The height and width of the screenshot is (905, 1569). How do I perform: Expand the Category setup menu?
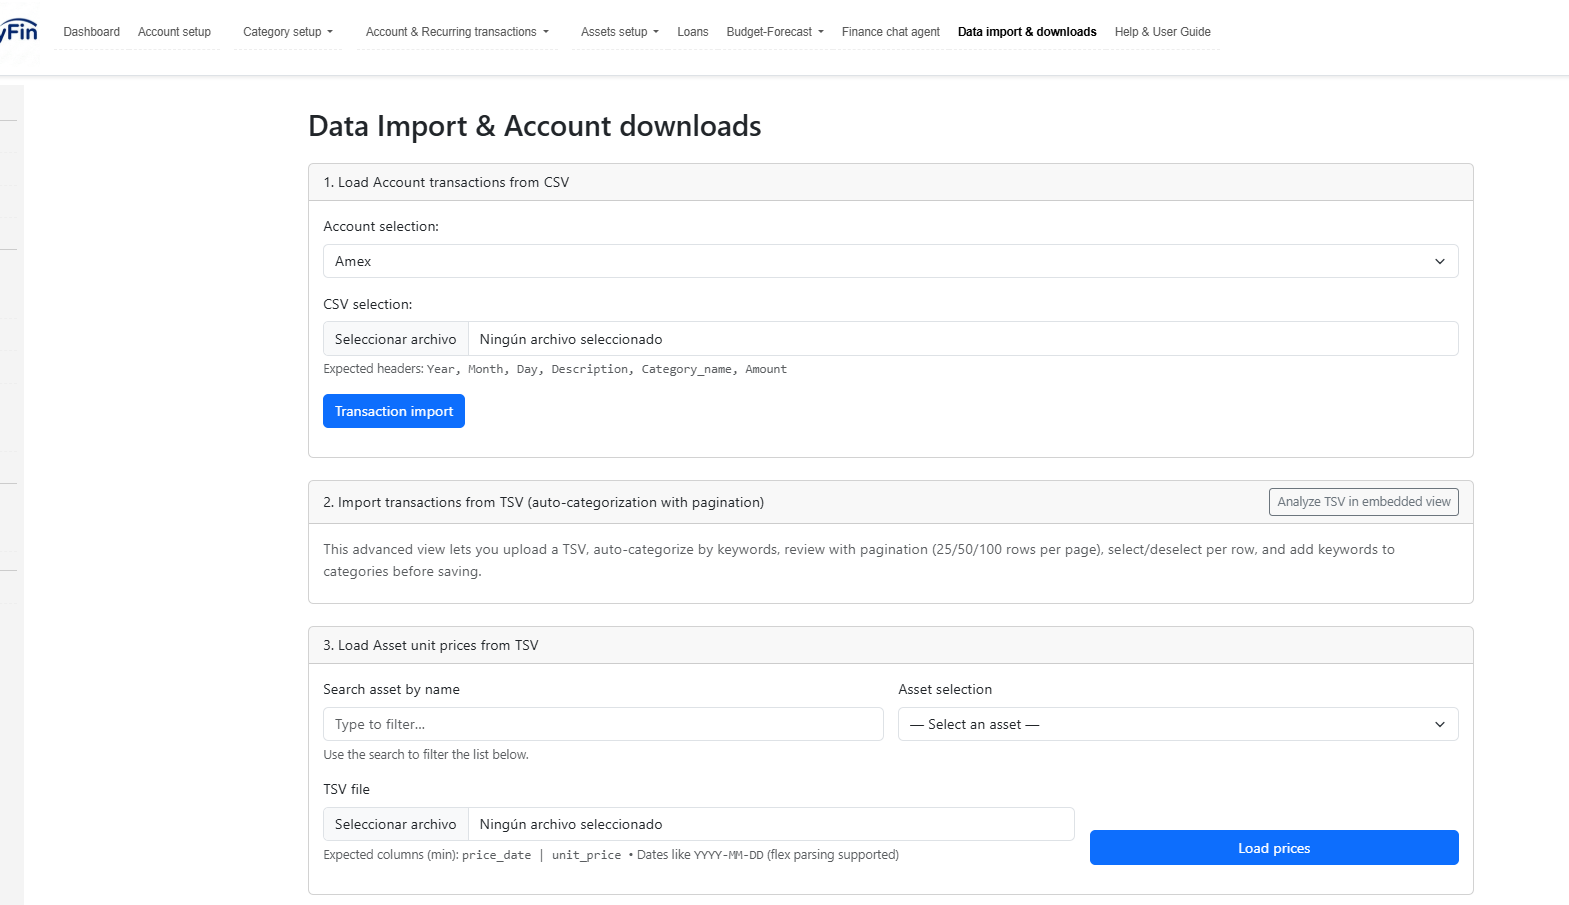tap(288, 32)
